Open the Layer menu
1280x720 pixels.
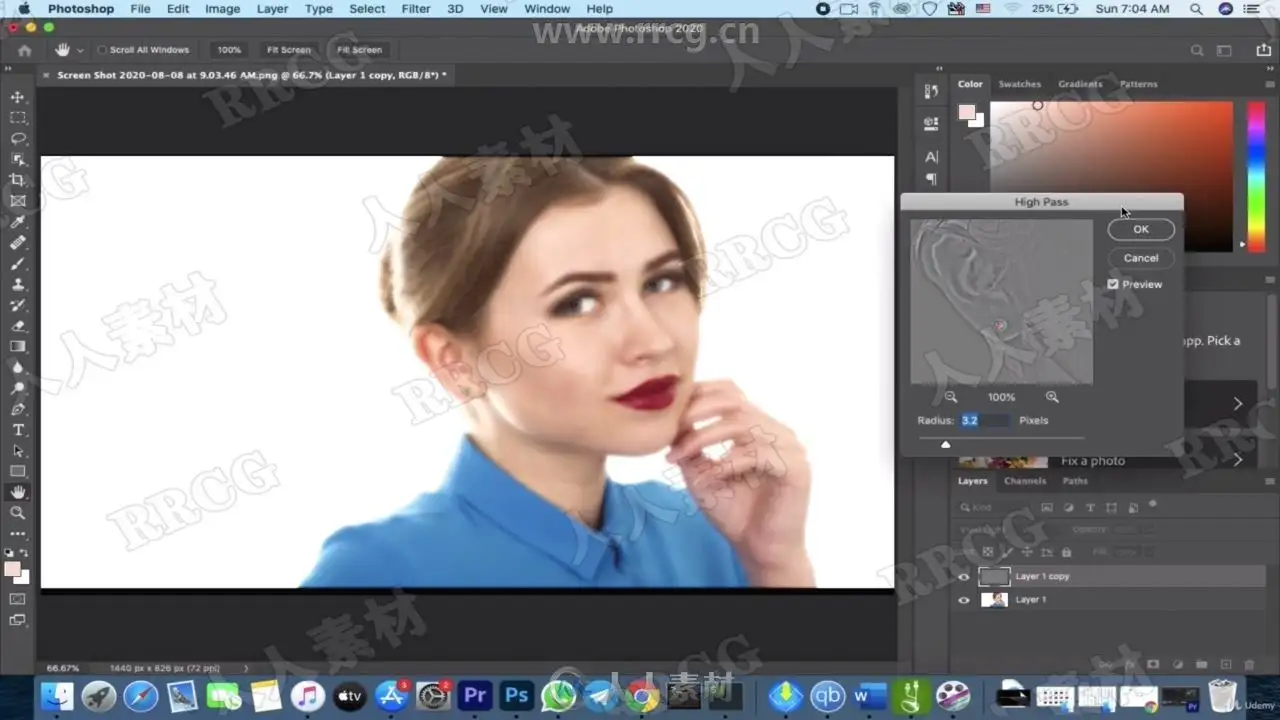pos(272,9)
